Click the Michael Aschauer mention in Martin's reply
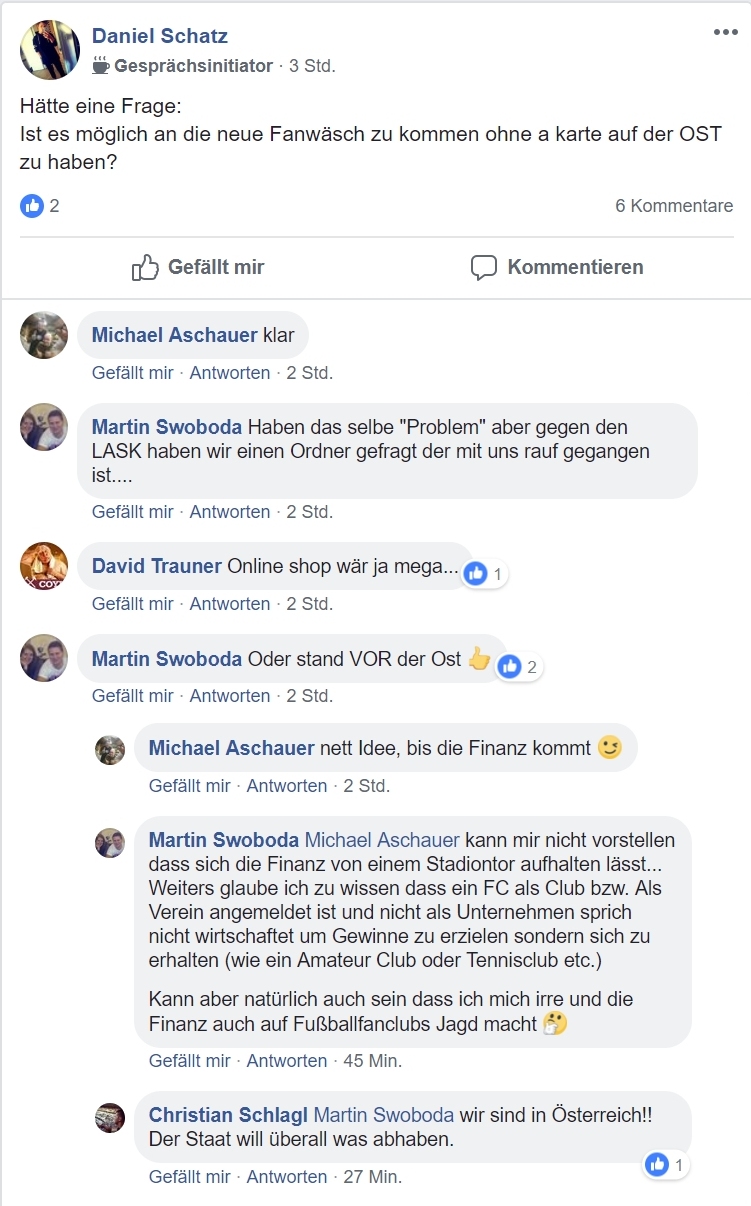 pos(382,840)
